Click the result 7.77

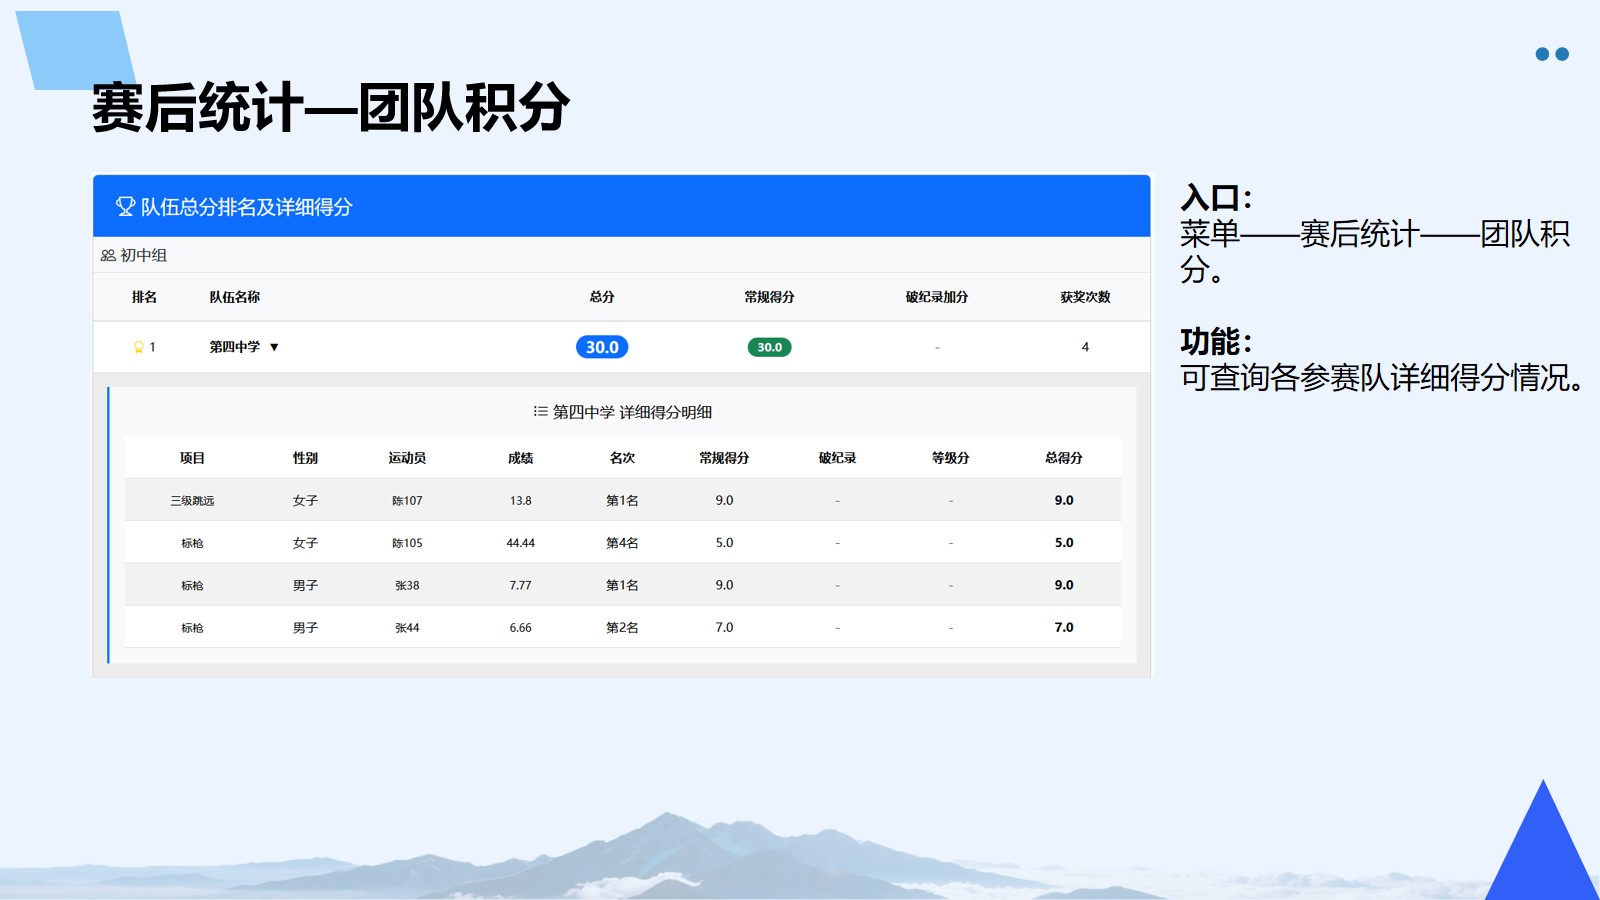coord(520,586)
